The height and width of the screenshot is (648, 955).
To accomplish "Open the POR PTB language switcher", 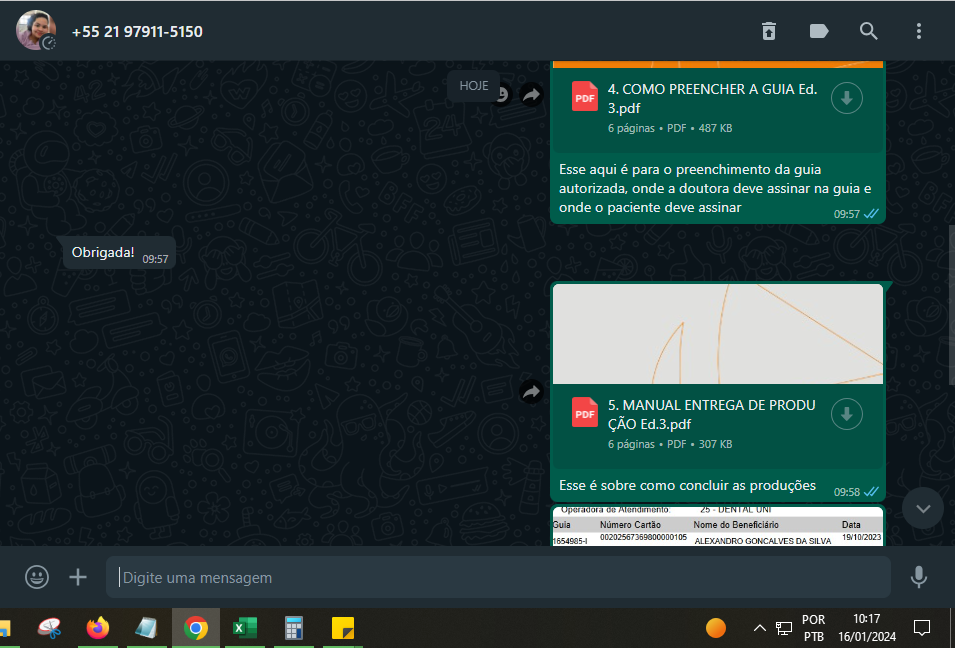I will pyautogui.click(x=813, y=628).
